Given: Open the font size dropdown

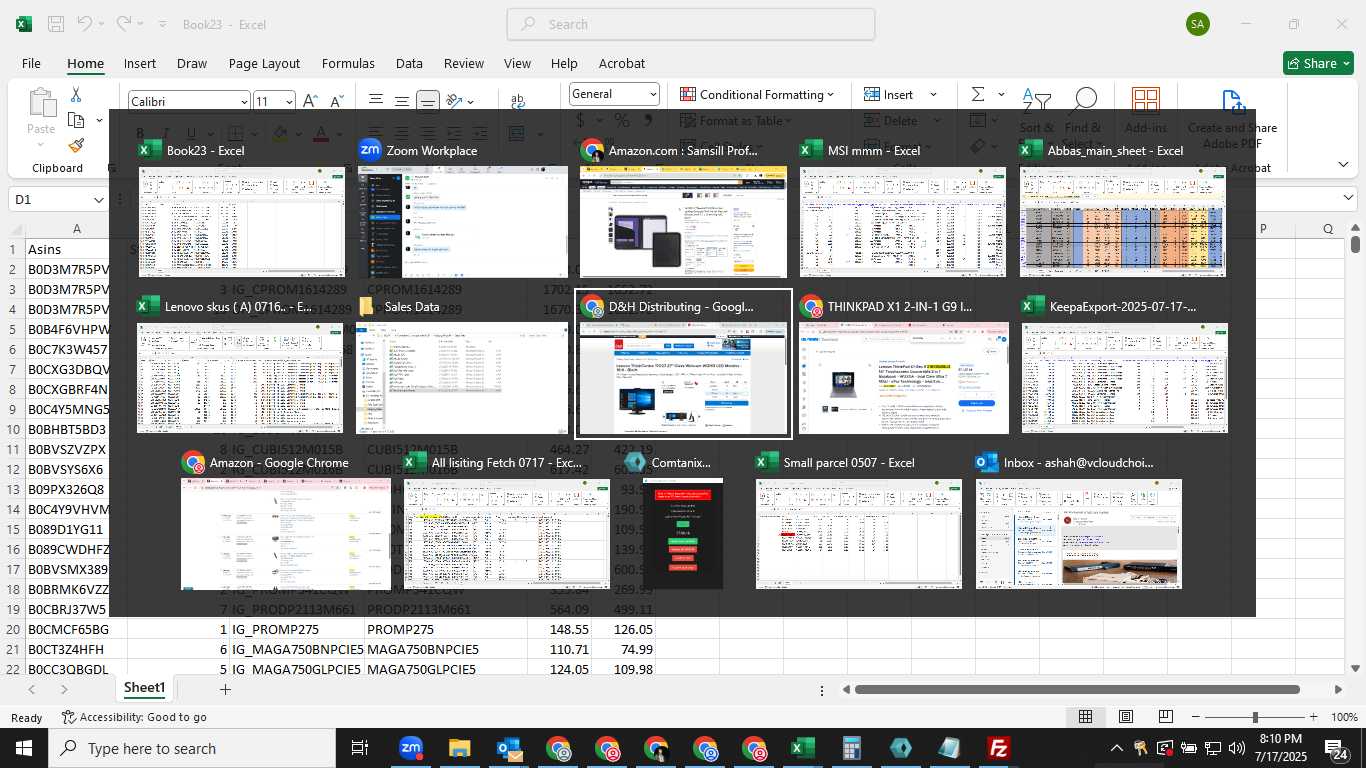Looking at the screenshot, I should (289, 102).
